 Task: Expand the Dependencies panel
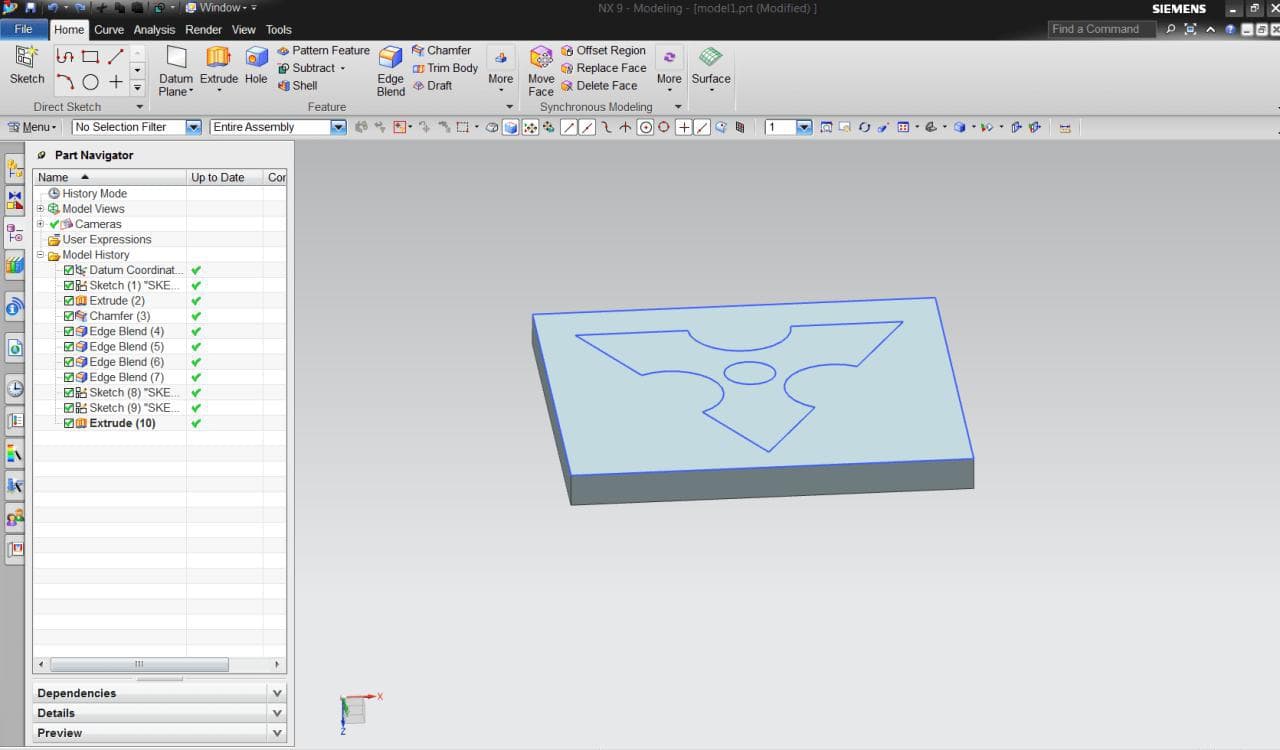pos(160,693)
